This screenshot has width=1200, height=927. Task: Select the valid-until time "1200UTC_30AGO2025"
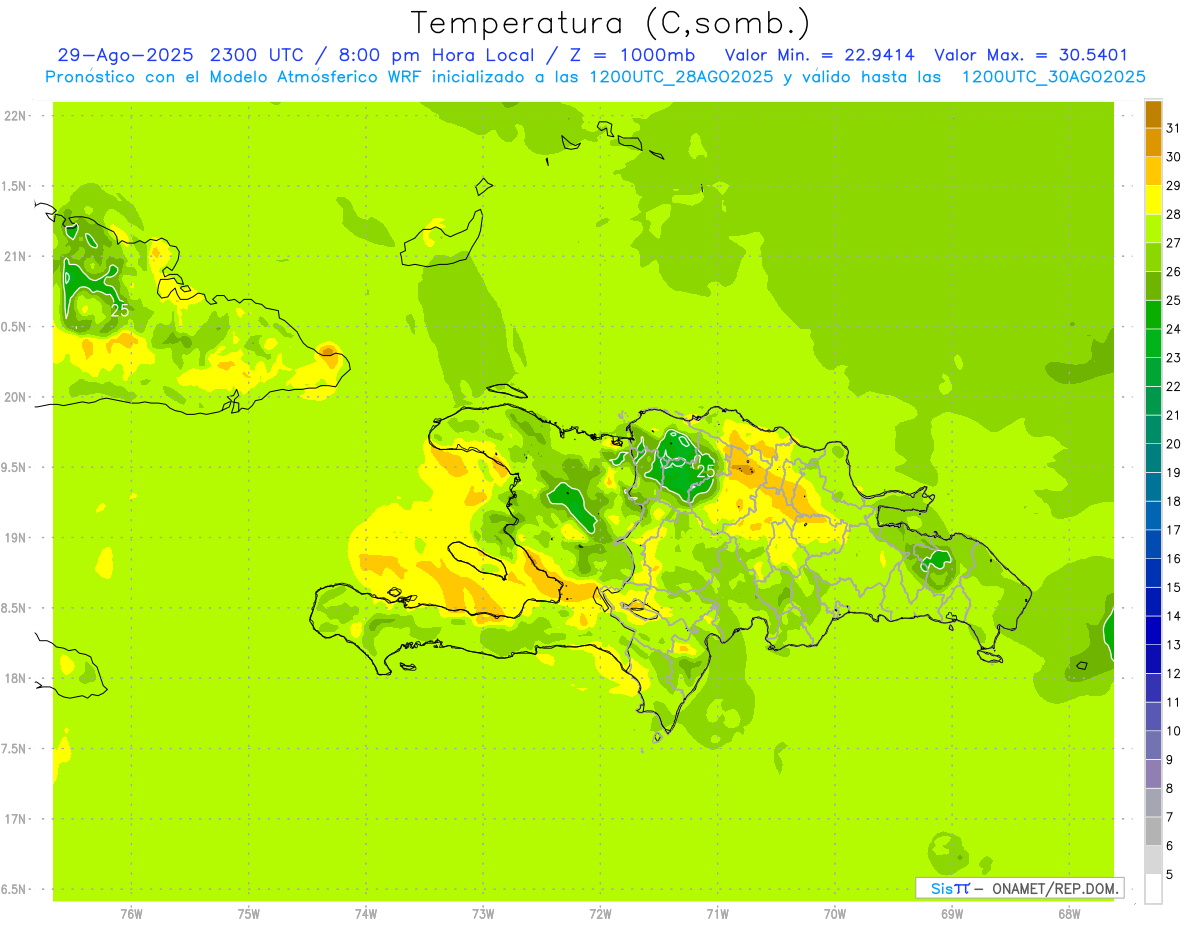pyautogui.click(x=1053, y=77)
